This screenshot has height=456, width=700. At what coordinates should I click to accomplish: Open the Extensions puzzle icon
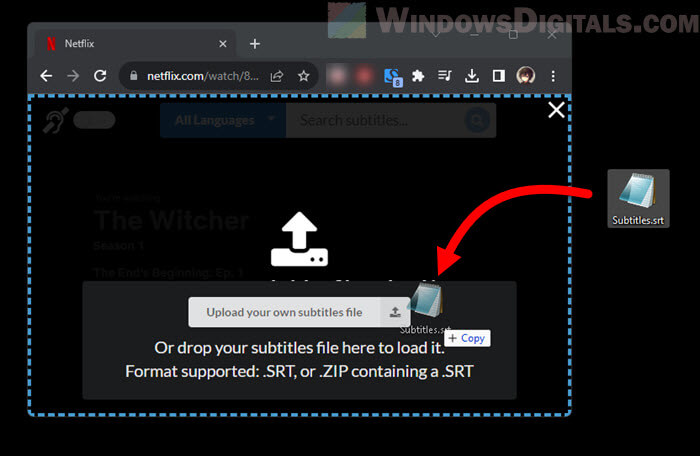[418, 76]
